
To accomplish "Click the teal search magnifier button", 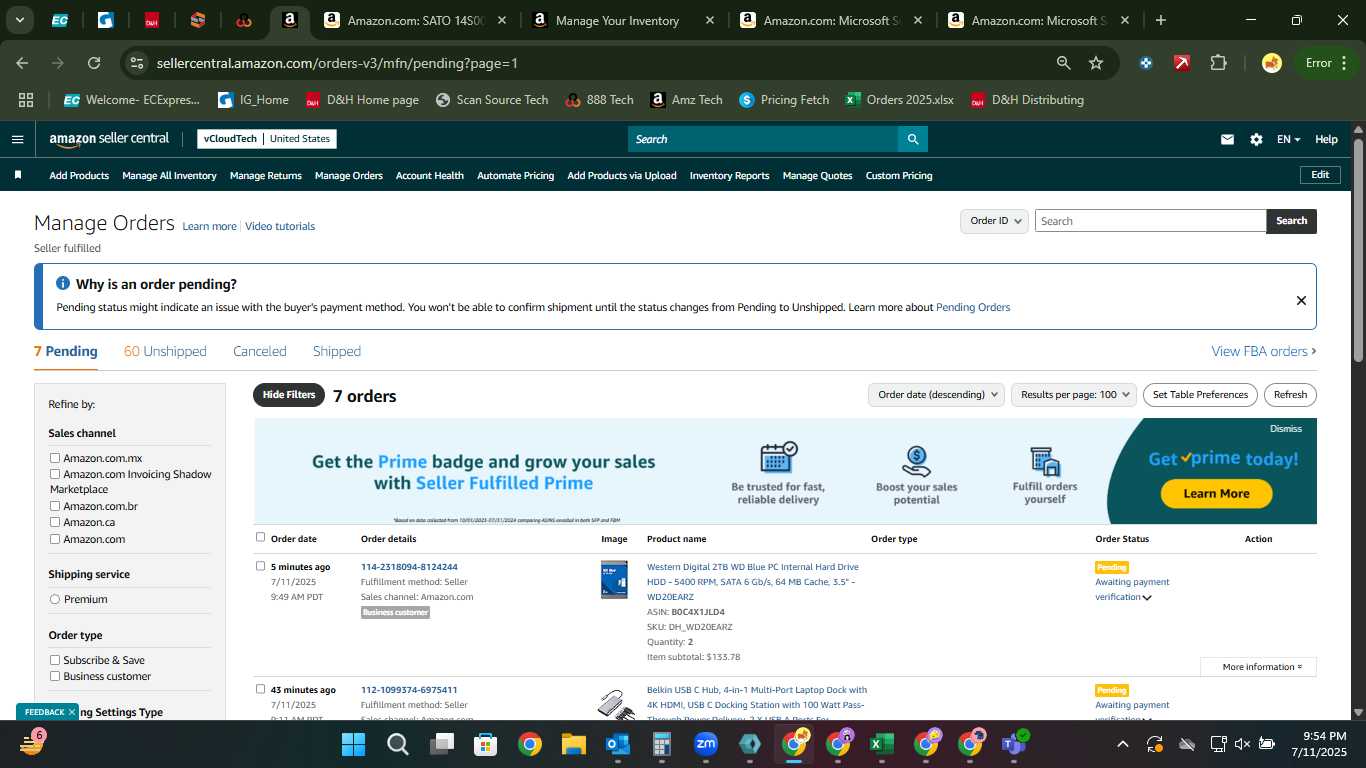I will (x=912, y=139).
